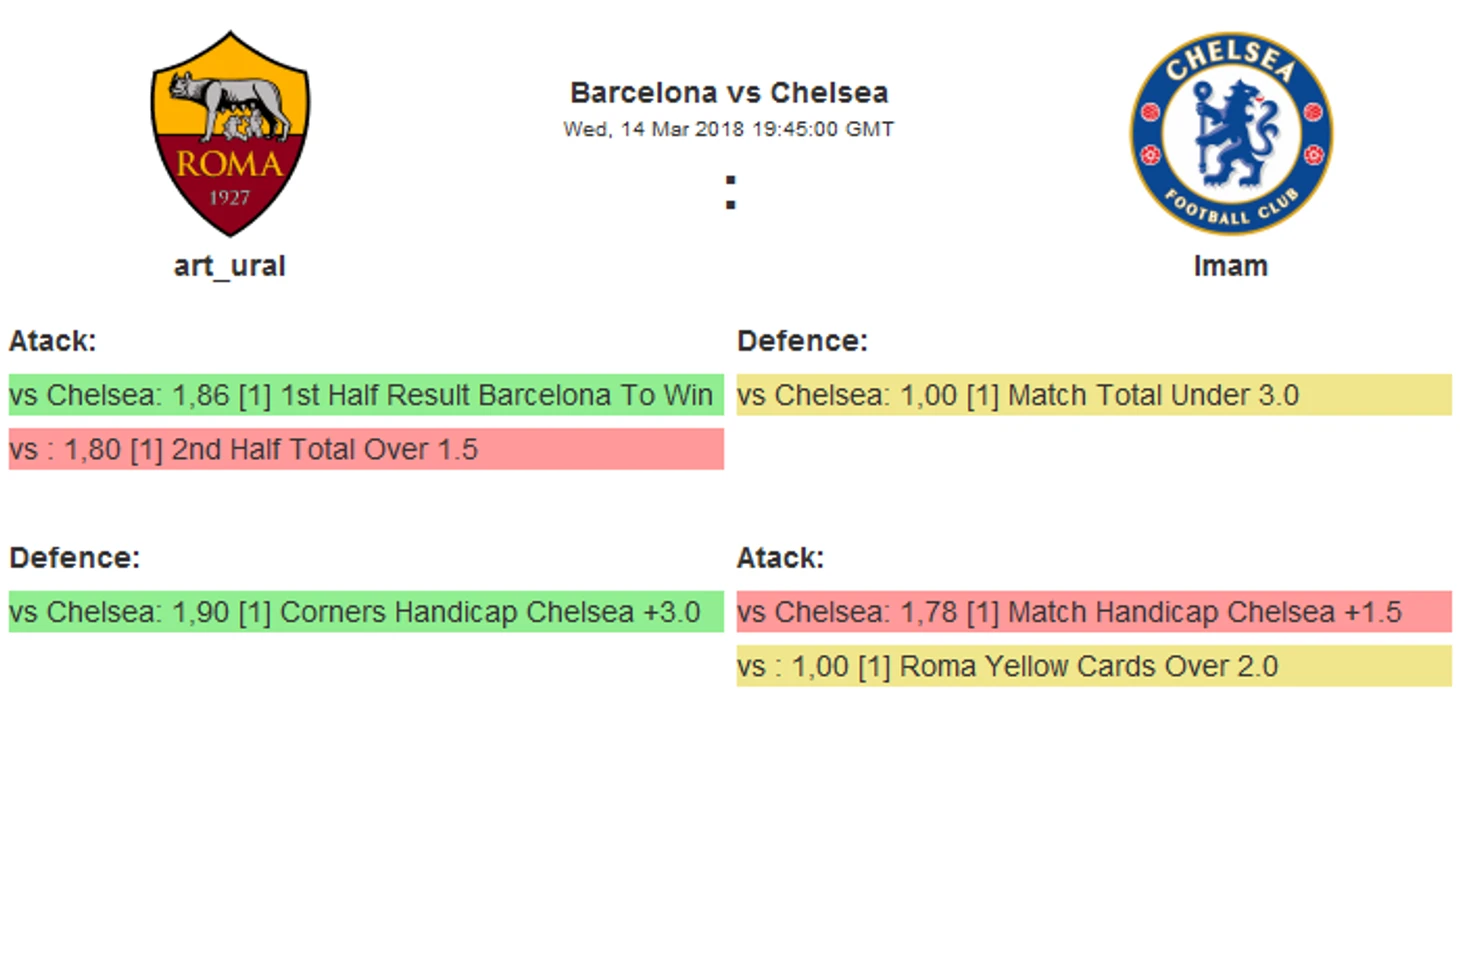Click the Chelsea Football Club crest
1460x959 pixels.
(x=1231, y=133)
